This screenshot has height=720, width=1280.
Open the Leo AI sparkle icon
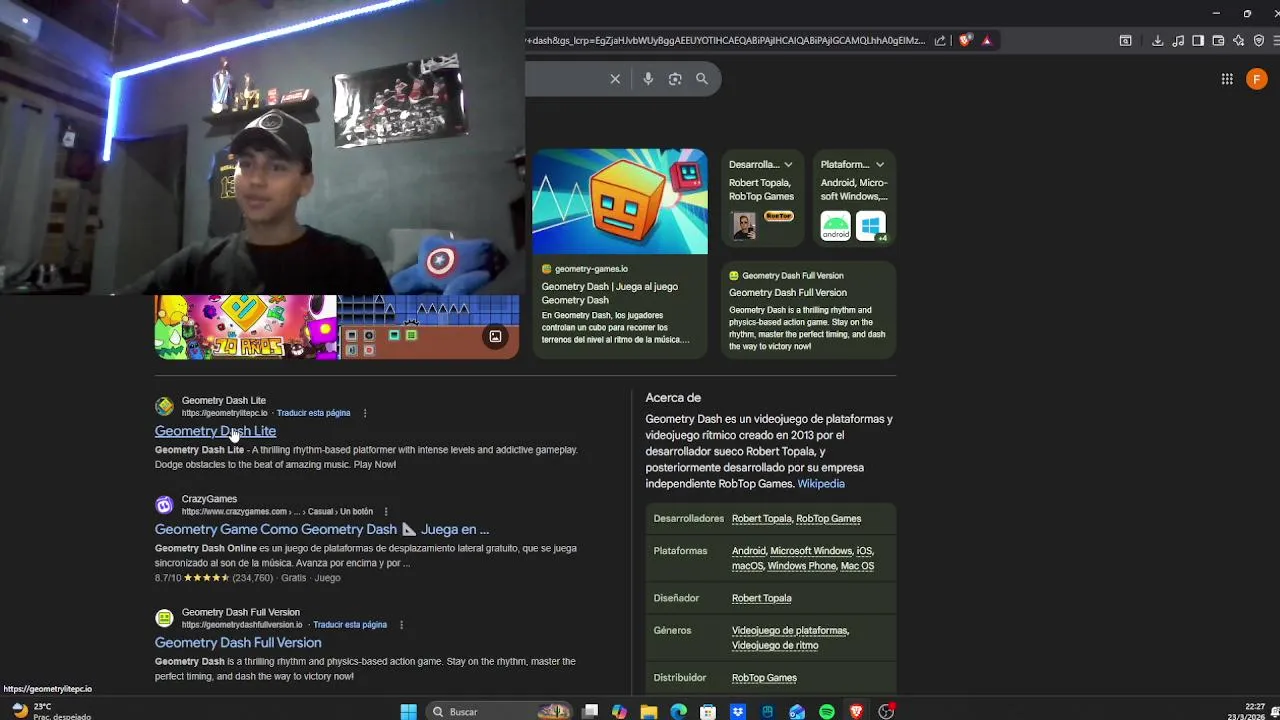(1238, 41)
